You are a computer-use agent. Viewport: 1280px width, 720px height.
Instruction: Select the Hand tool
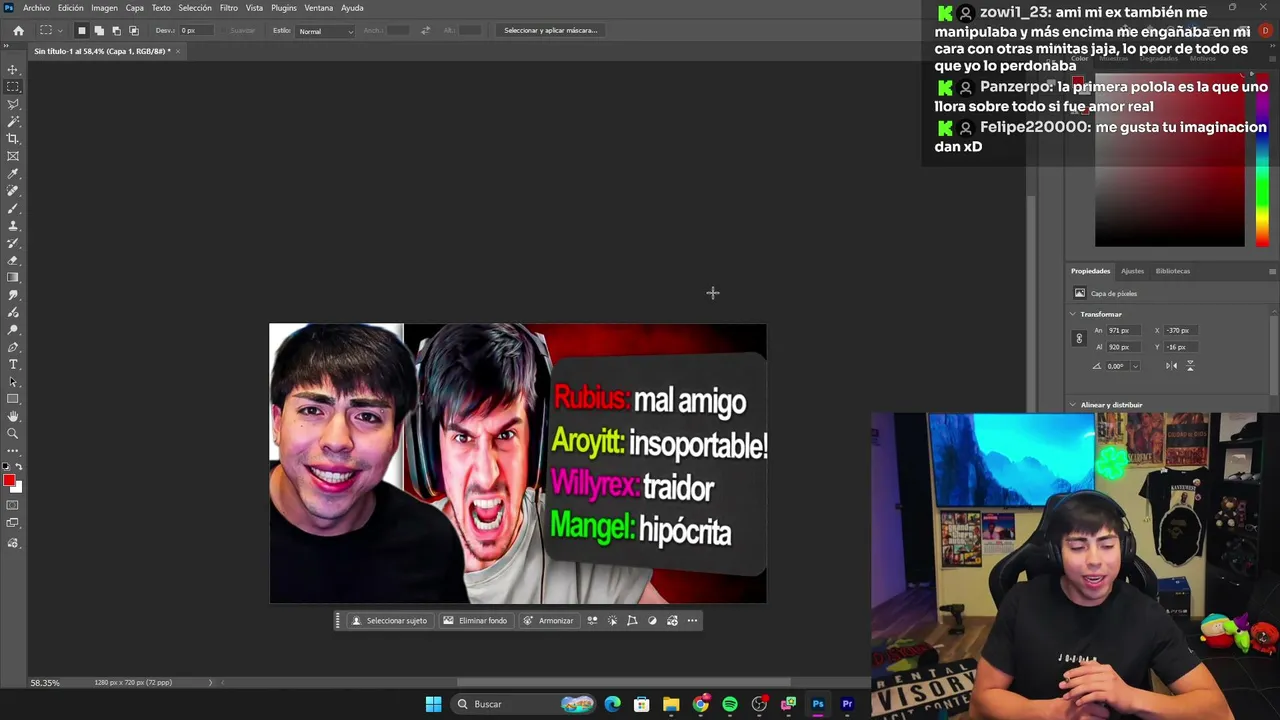(x=13, y=416)
